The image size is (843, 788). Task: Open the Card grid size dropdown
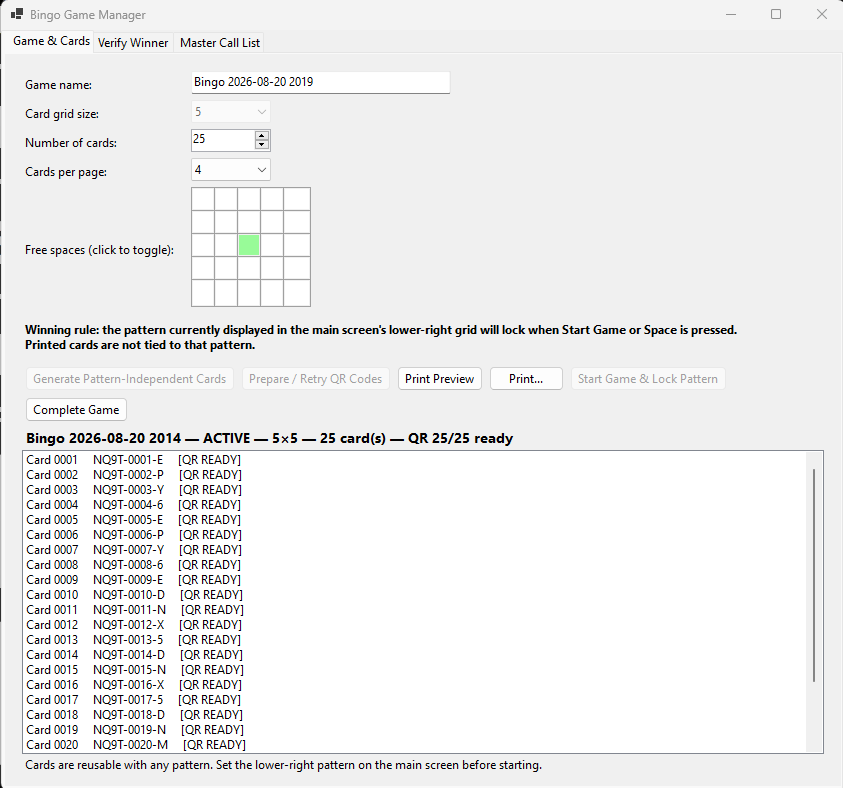(x=231, y=112)
